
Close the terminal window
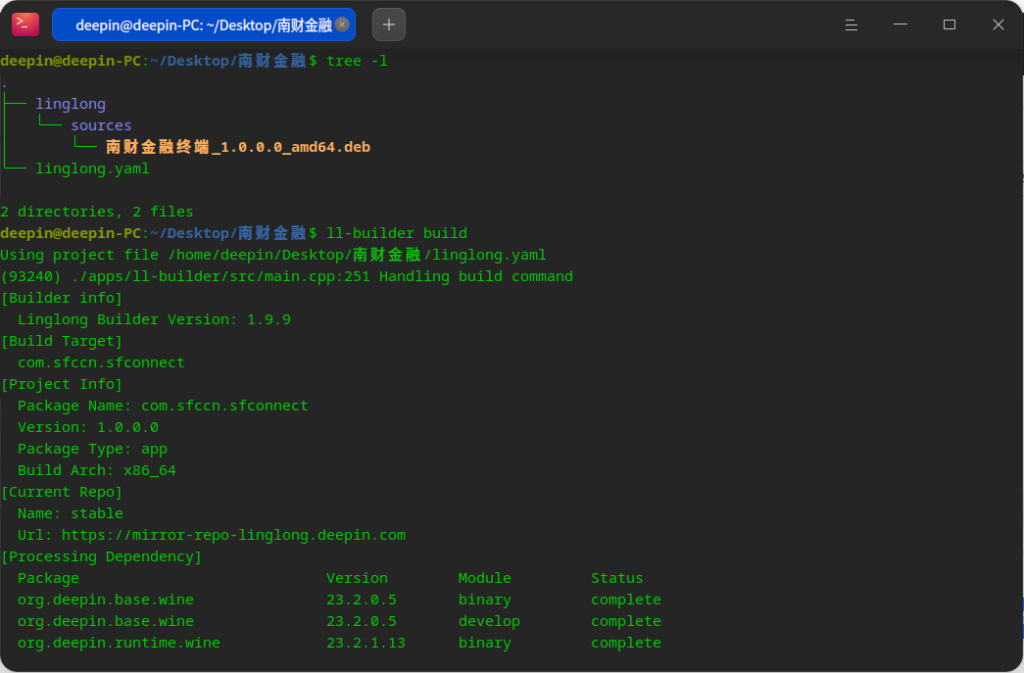[998, 25]
